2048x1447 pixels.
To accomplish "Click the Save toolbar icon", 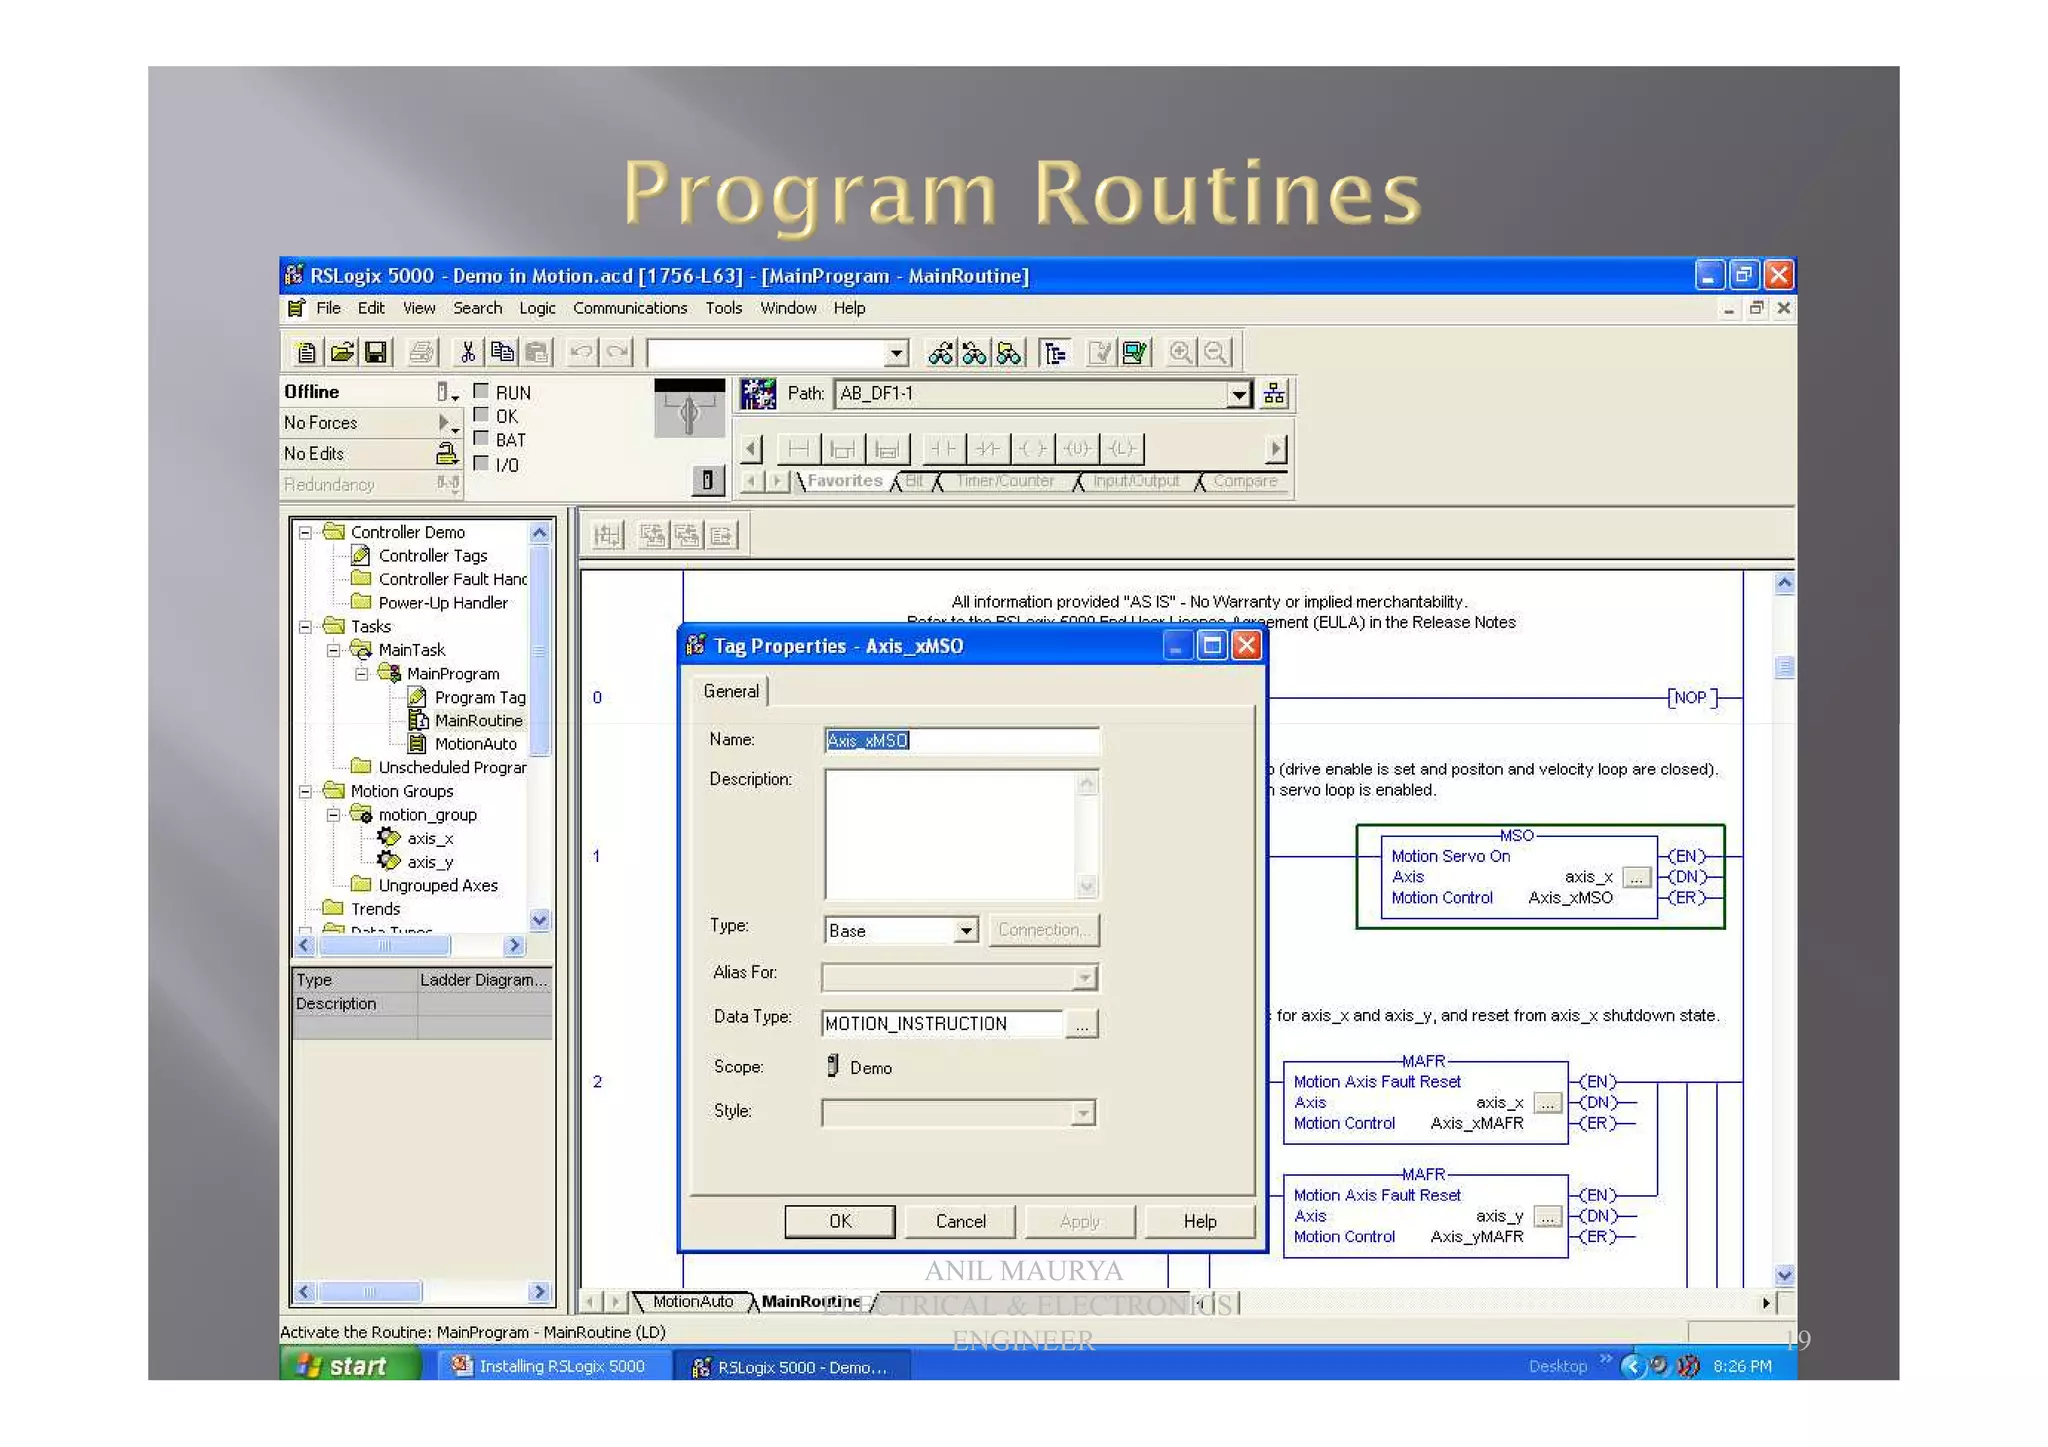I will tap(376, 352).
